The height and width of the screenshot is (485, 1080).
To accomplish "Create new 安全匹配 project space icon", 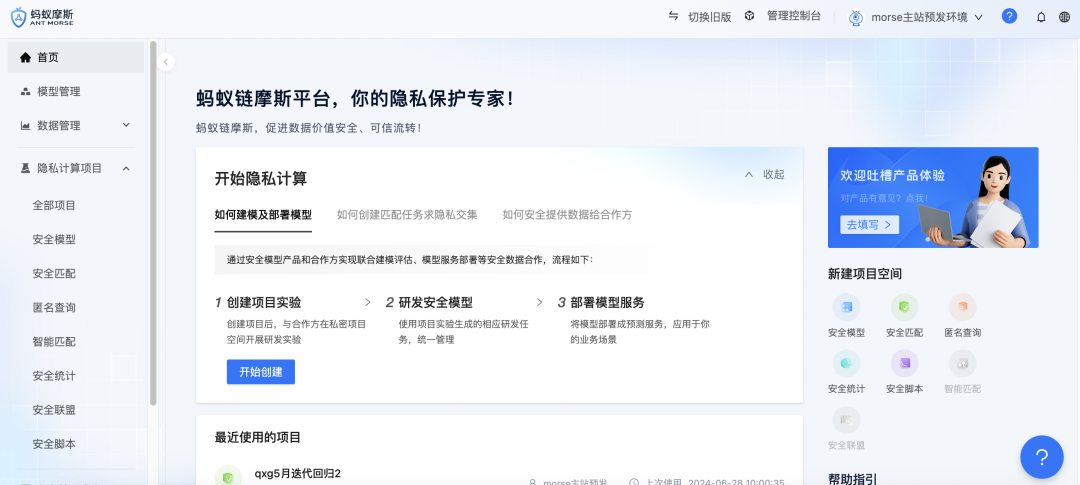I will (904, 307).
